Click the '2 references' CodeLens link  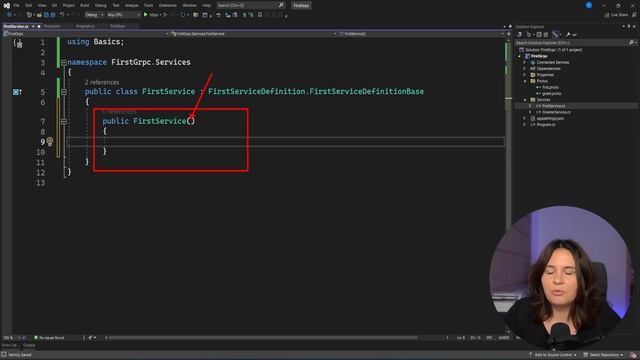tap(102, 82)
